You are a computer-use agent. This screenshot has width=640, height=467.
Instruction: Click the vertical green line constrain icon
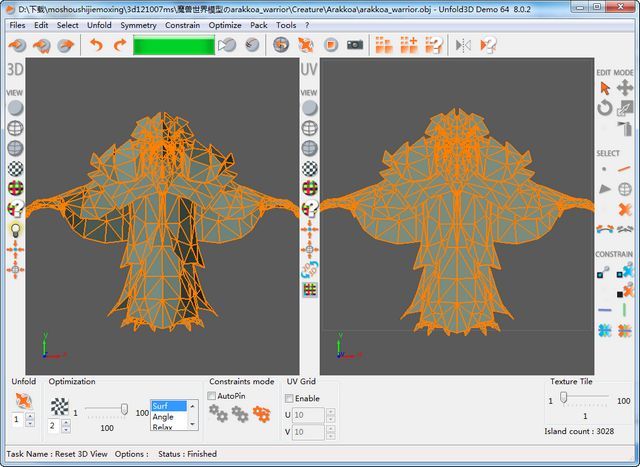click(x=624, y=309)
